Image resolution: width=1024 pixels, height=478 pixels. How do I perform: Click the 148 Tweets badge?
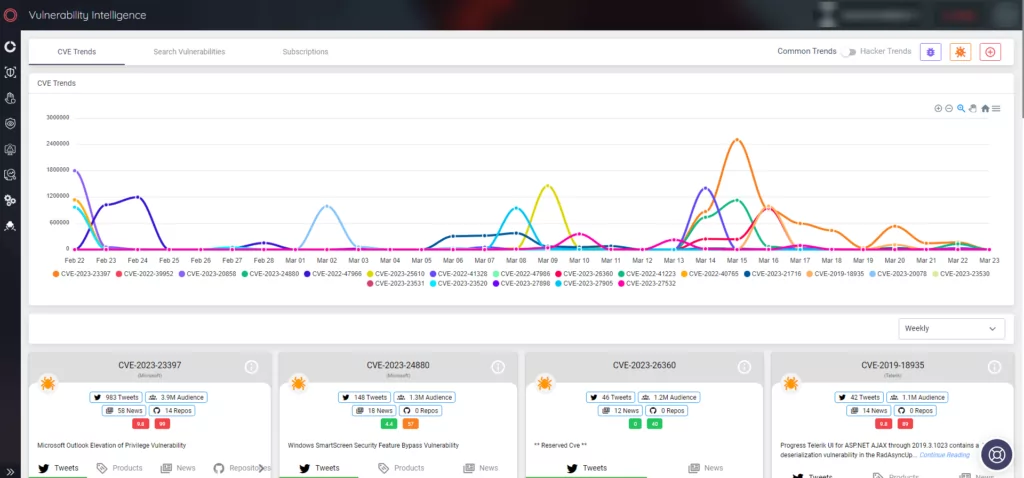tap(364, 397)
